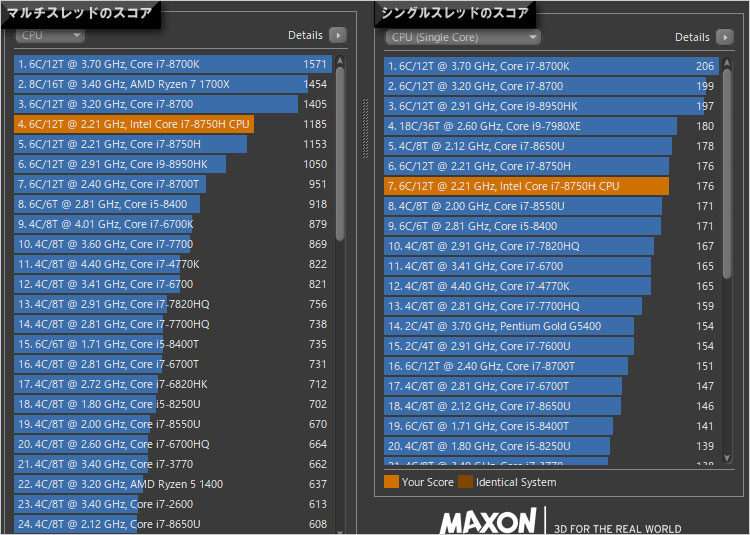The width and height of the screenshot is (750, 535).
Task: Select single-thread row Core i7-6700T score 147
Action: coord(551,386)
